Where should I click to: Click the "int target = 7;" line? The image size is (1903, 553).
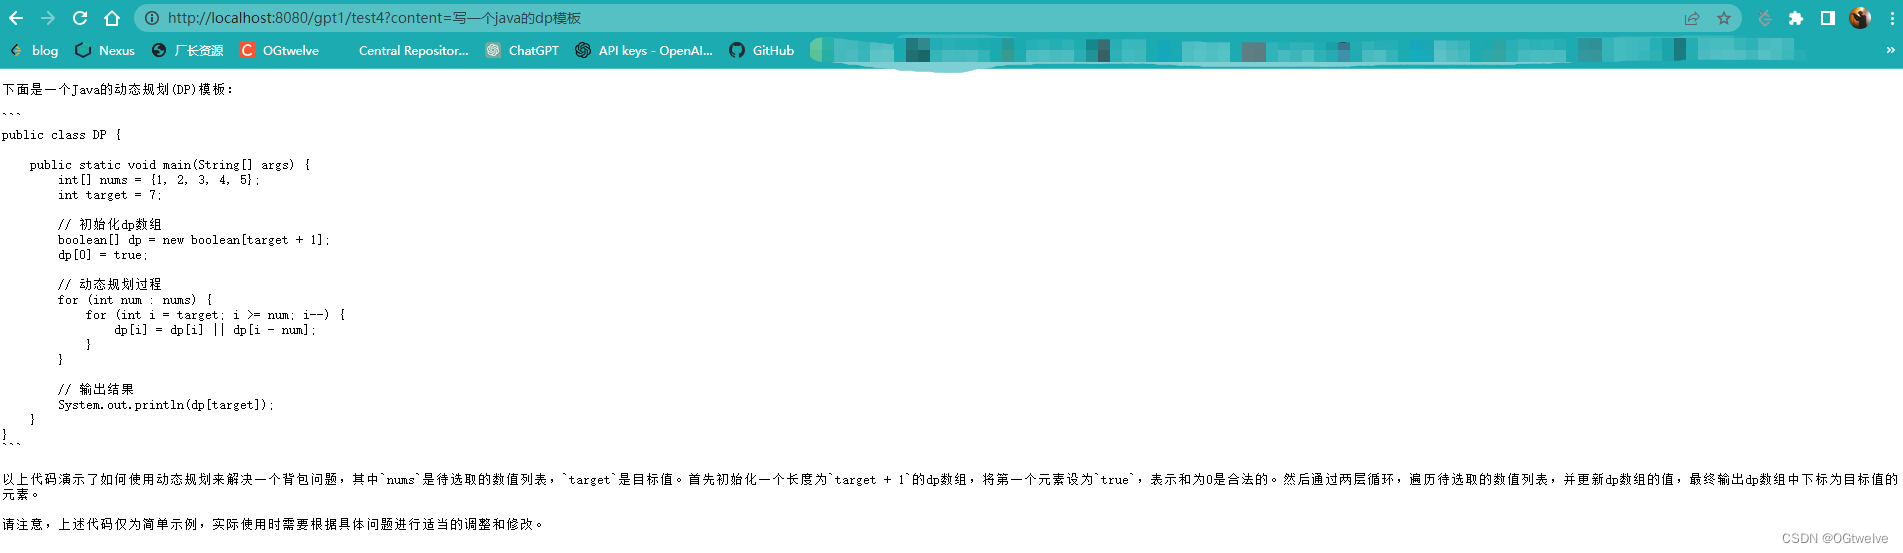[x=109, y=195]
